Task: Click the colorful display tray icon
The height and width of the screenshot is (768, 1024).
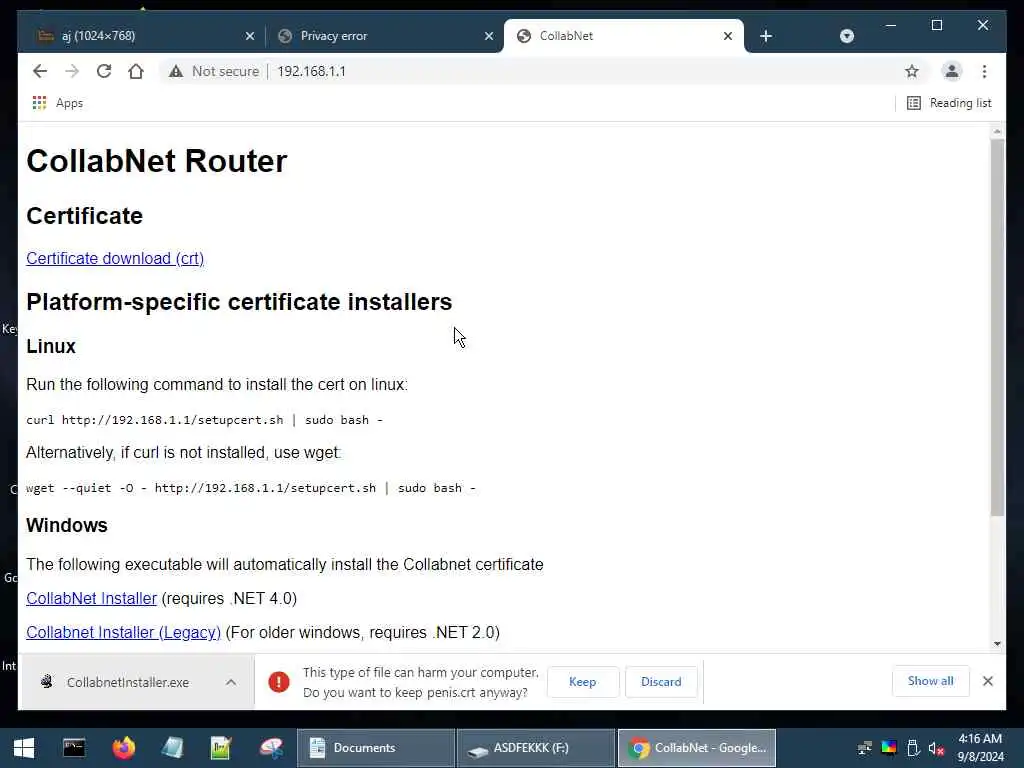Action: (889, 748)
